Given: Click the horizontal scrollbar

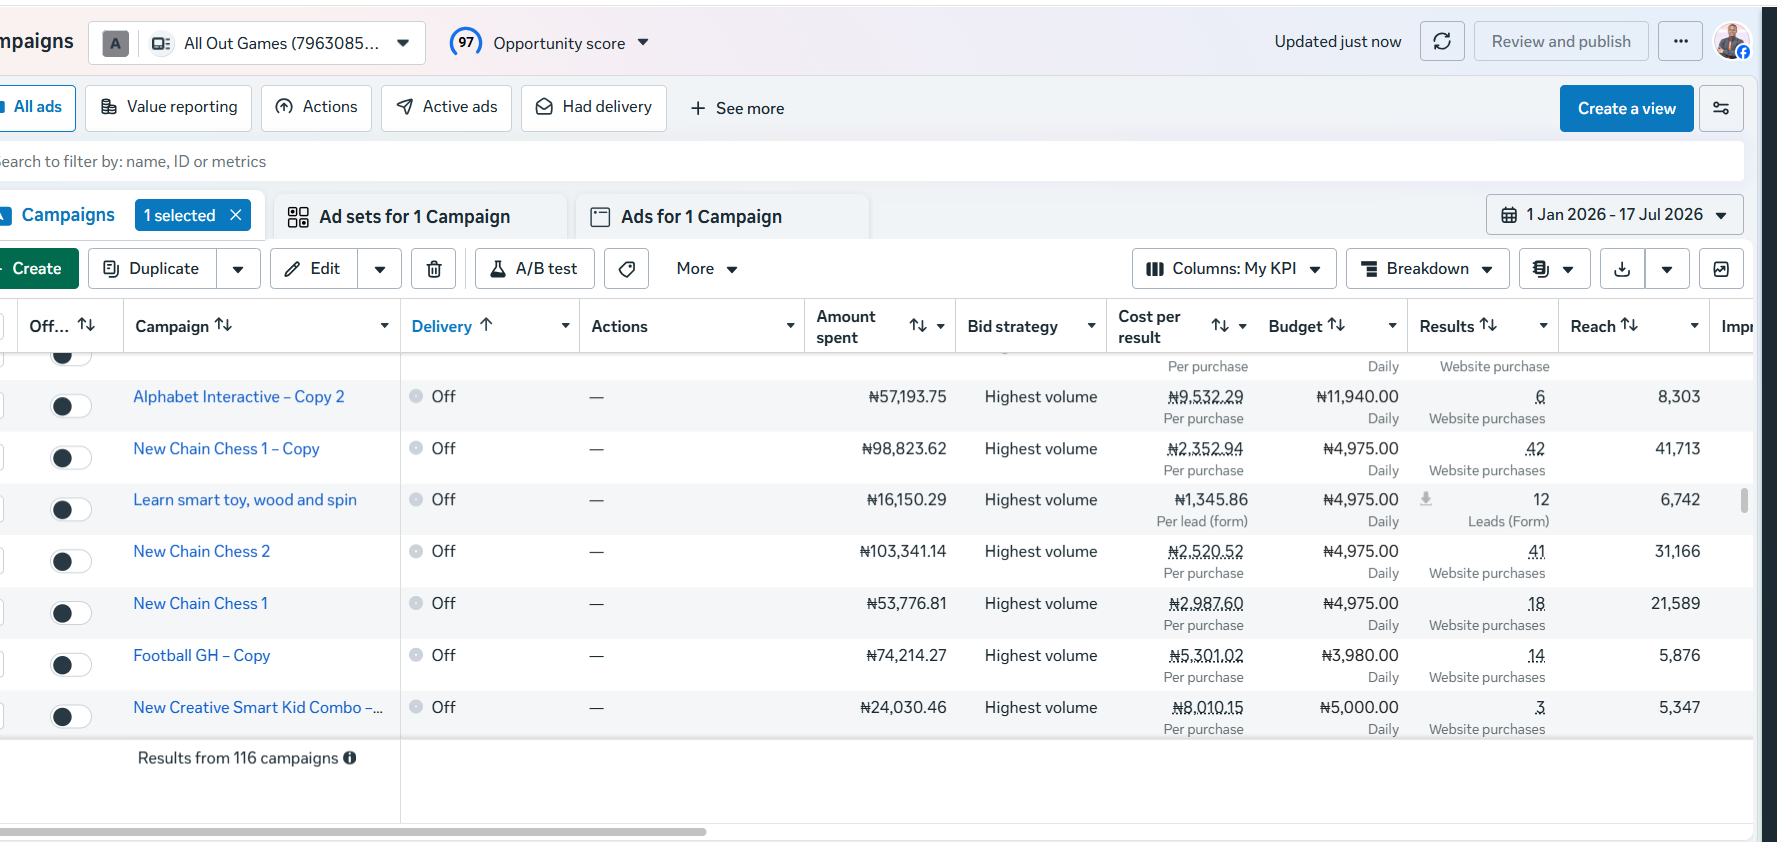Looking at the screenshot, I should 353,831.
